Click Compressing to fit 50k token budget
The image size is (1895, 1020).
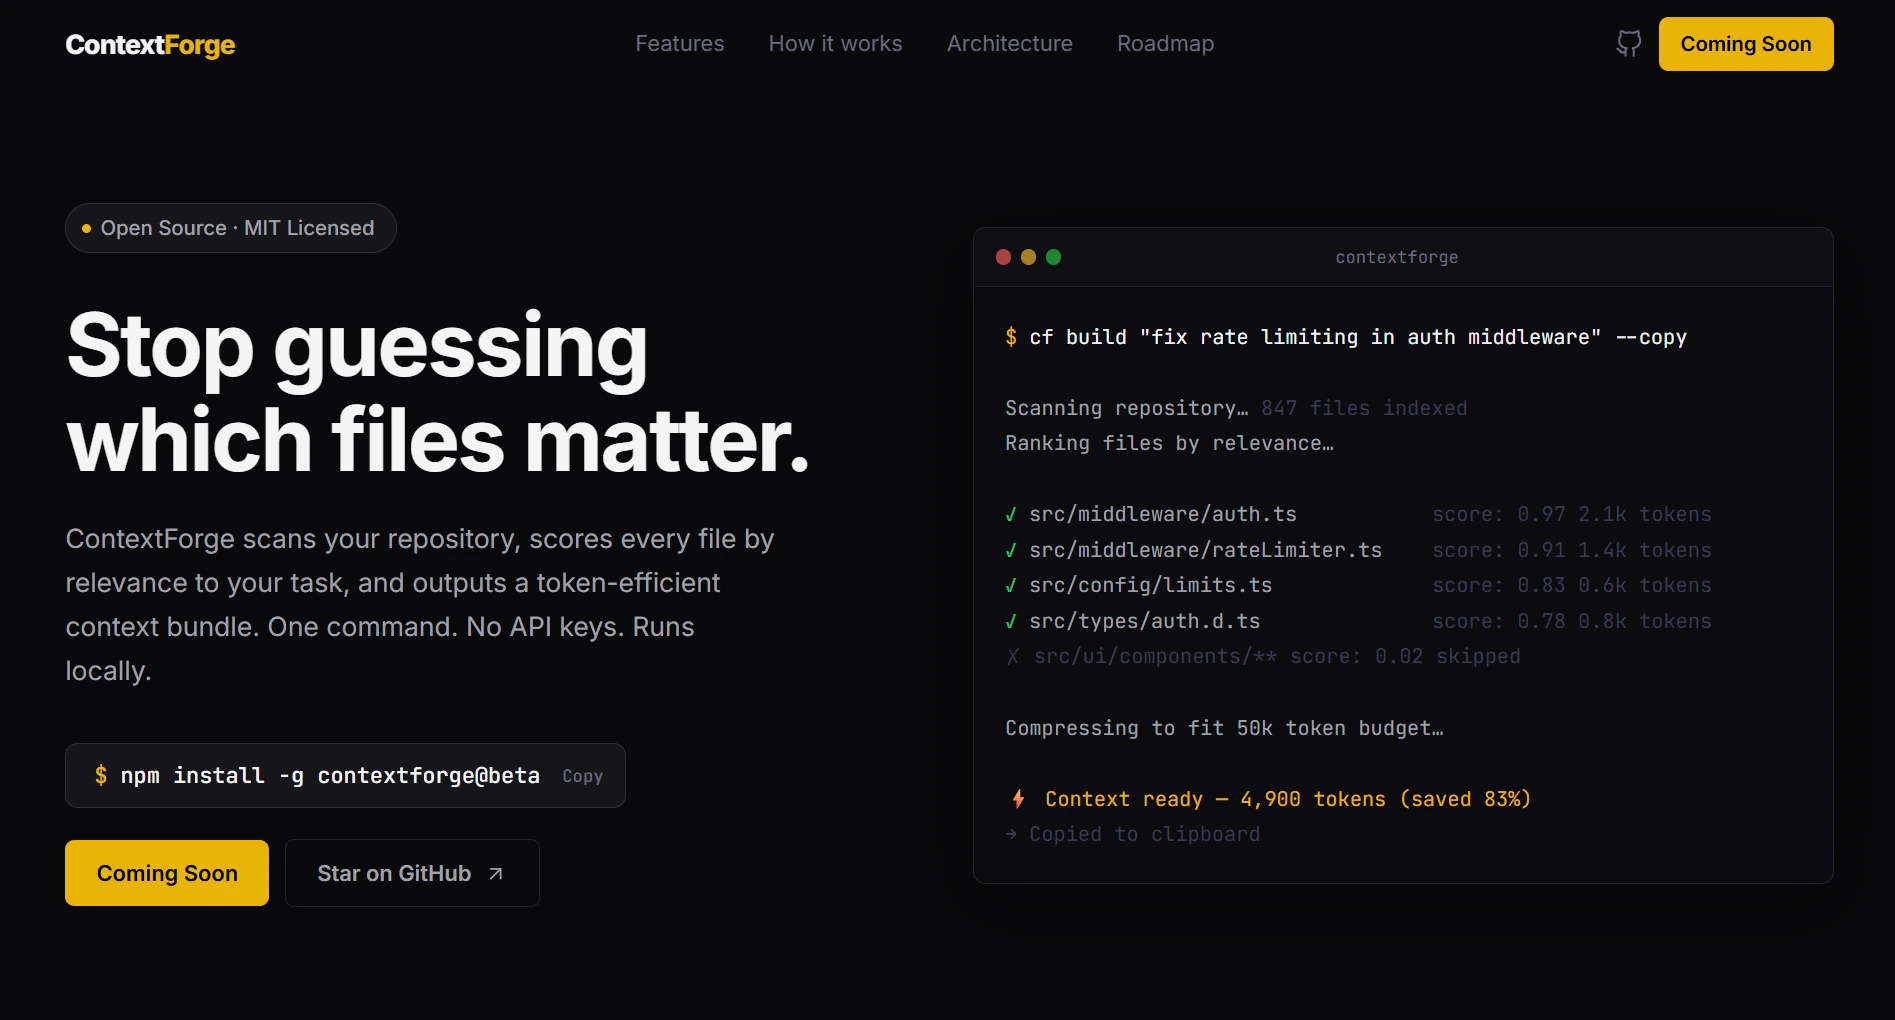point(1224,728)
